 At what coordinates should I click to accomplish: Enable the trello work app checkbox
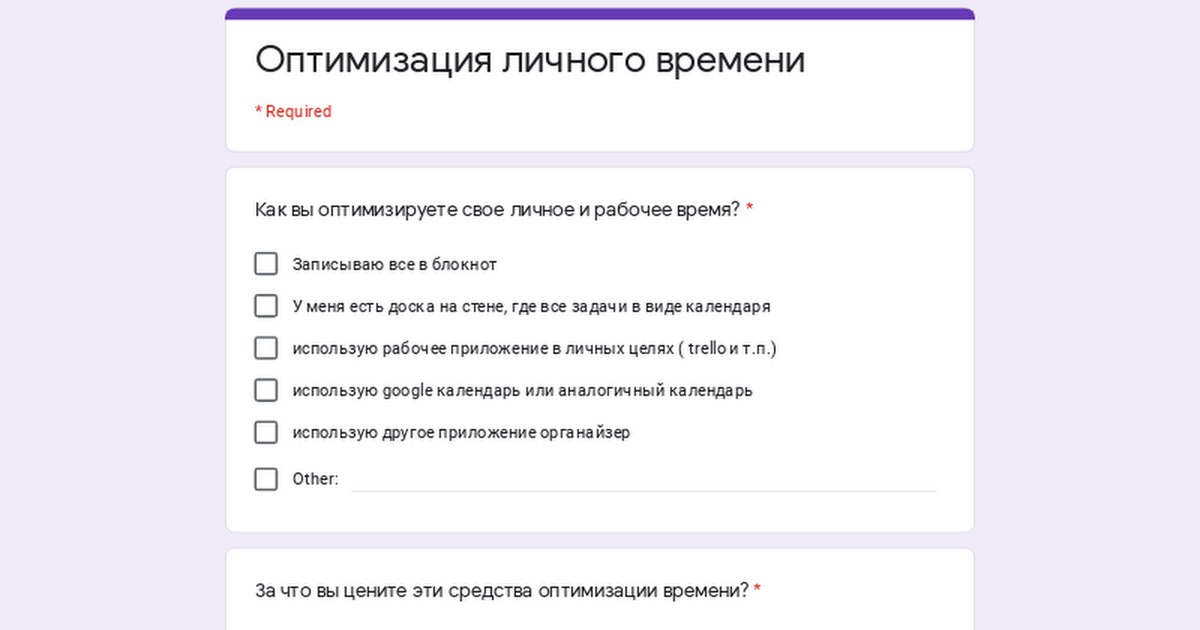266,348
